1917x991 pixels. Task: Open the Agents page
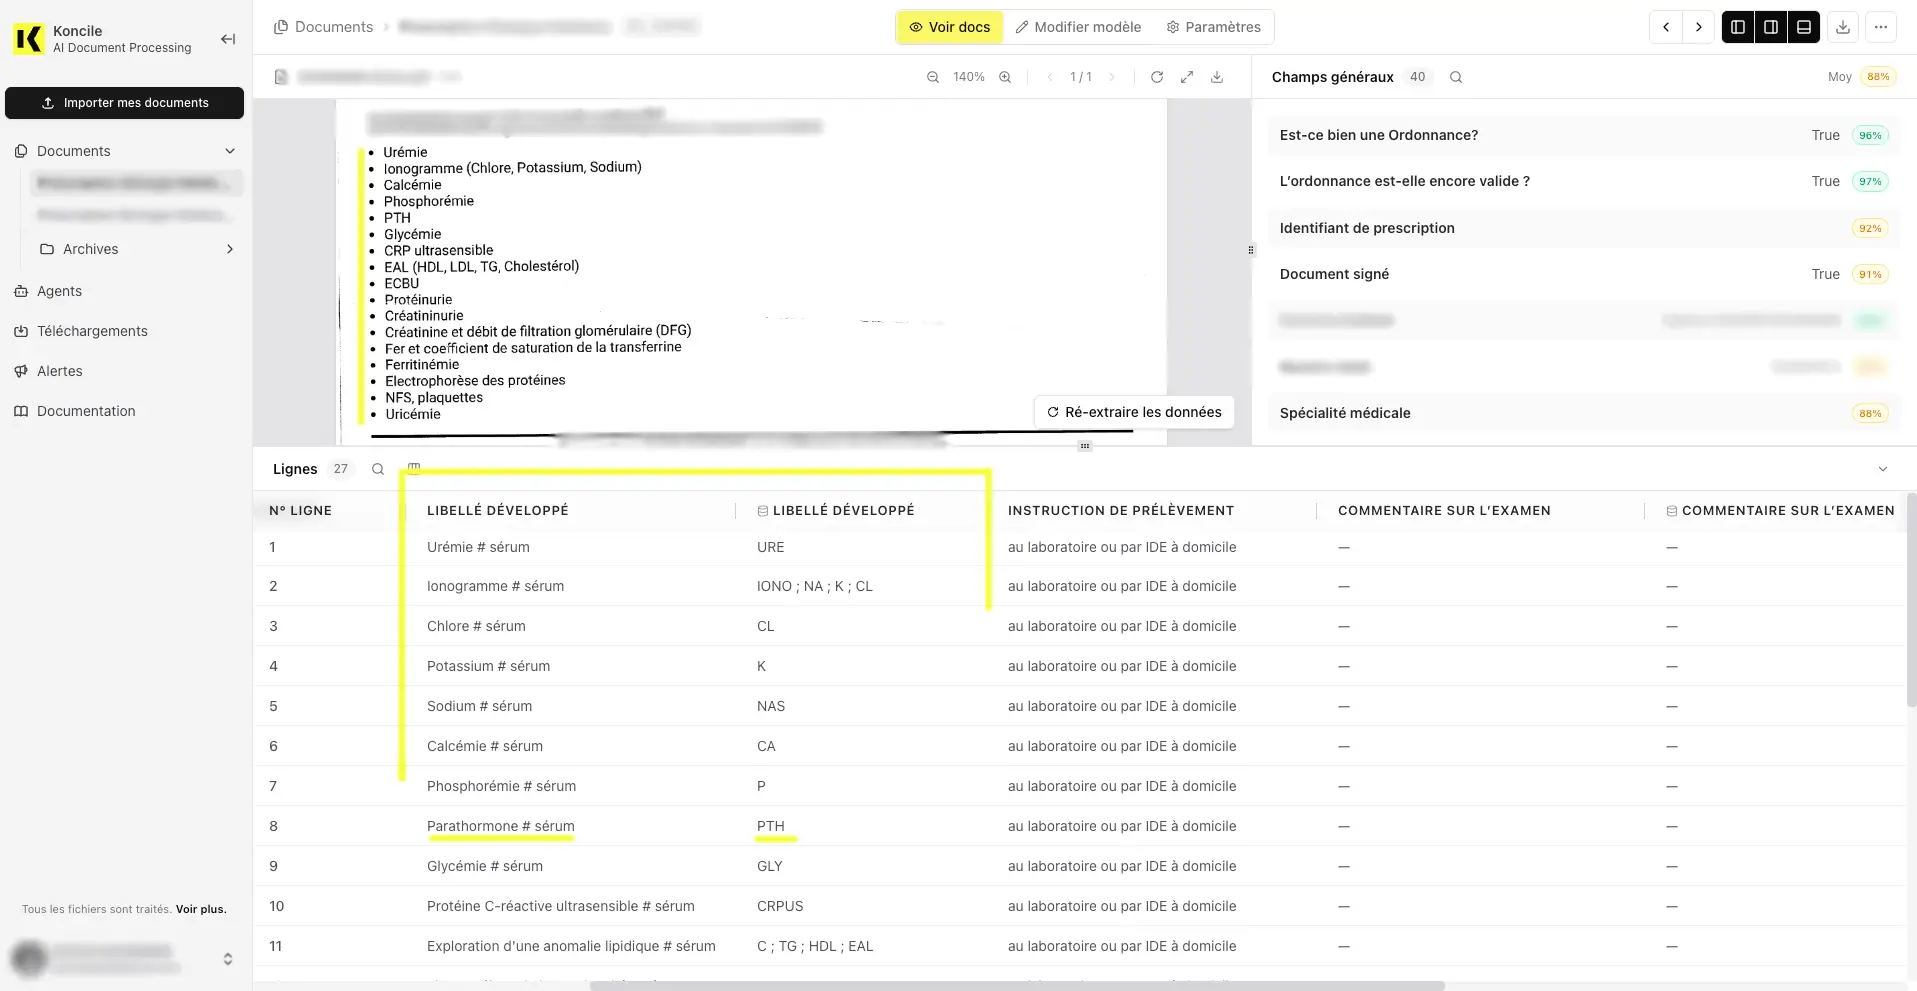[59, 291]
